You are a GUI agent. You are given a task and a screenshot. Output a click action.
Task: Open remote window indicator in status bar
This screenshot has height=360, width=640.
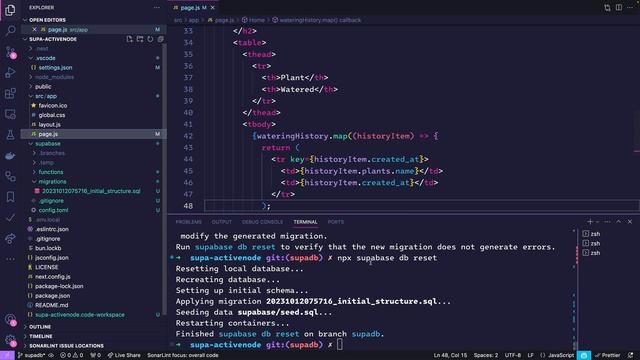coord(7,356)
